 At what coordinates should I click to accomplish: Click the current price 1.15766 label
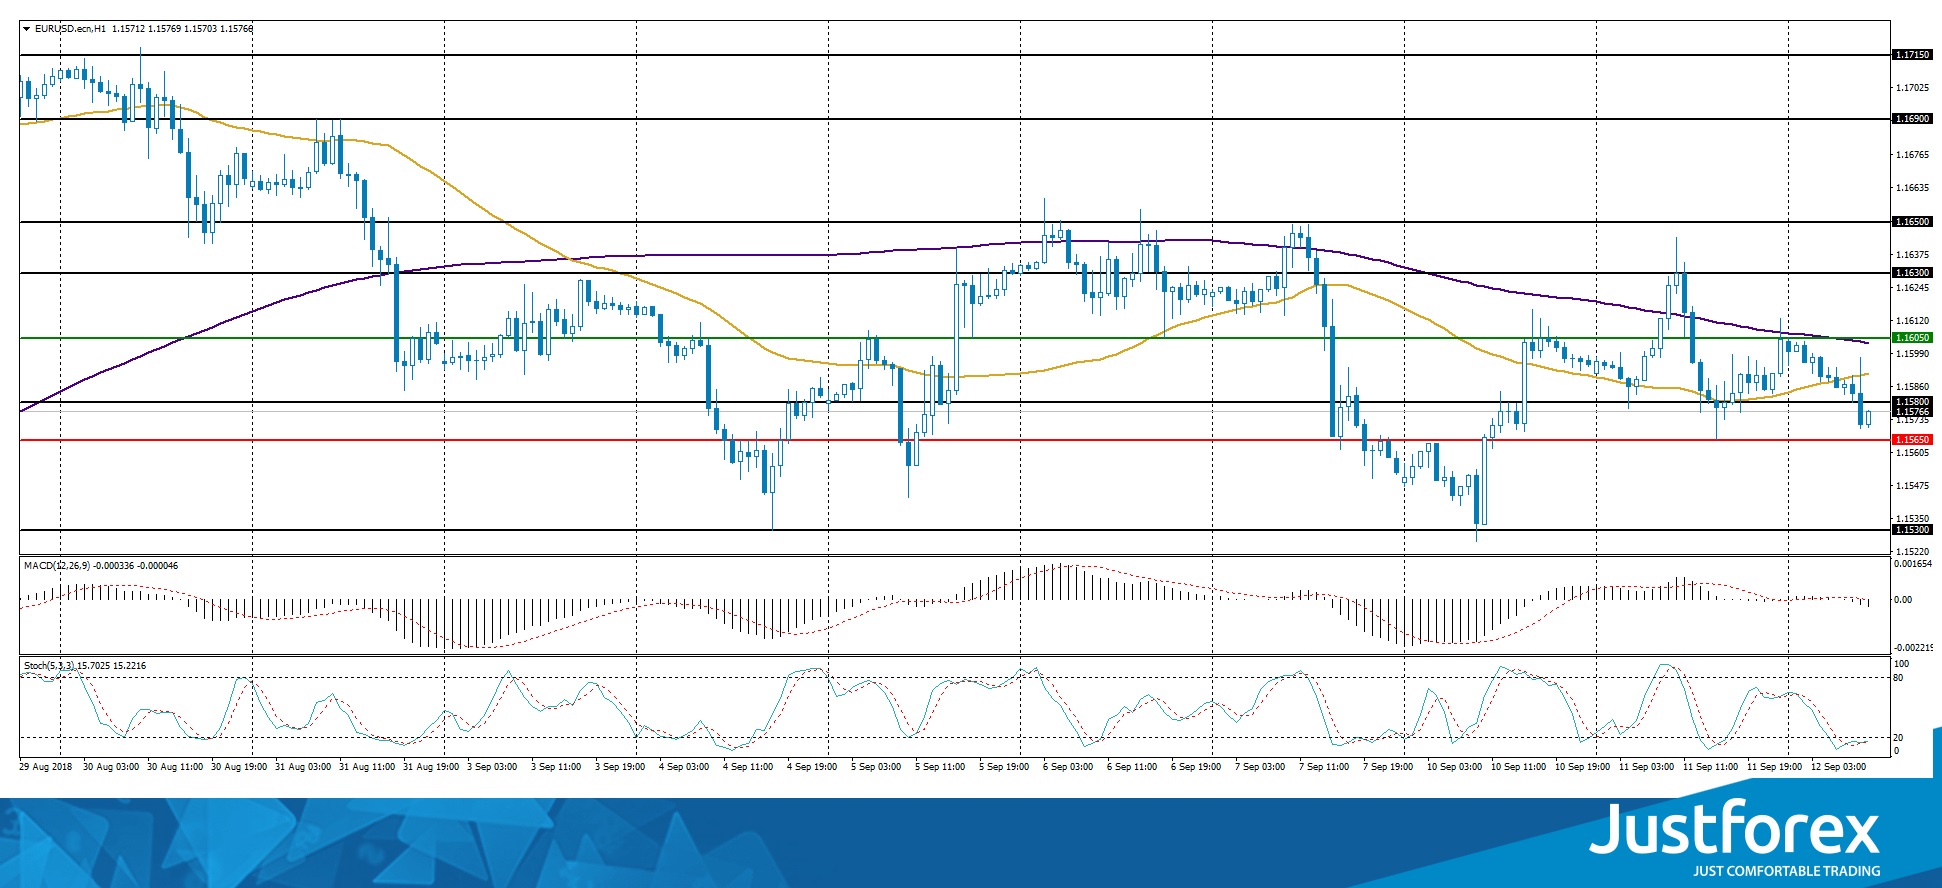(1912, 412)
